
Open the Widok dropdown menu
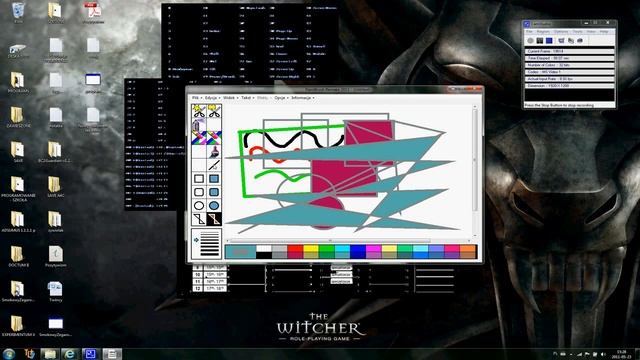pos(230,98)
